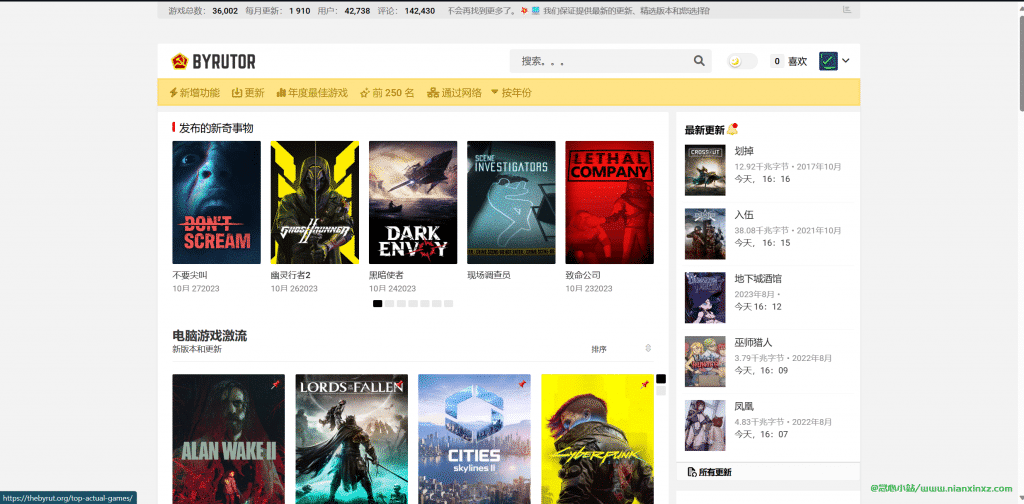This screenshot has height=504, width=1024.
Task: Open the 巫师猎人 update thumbnail
Action: 705,362
